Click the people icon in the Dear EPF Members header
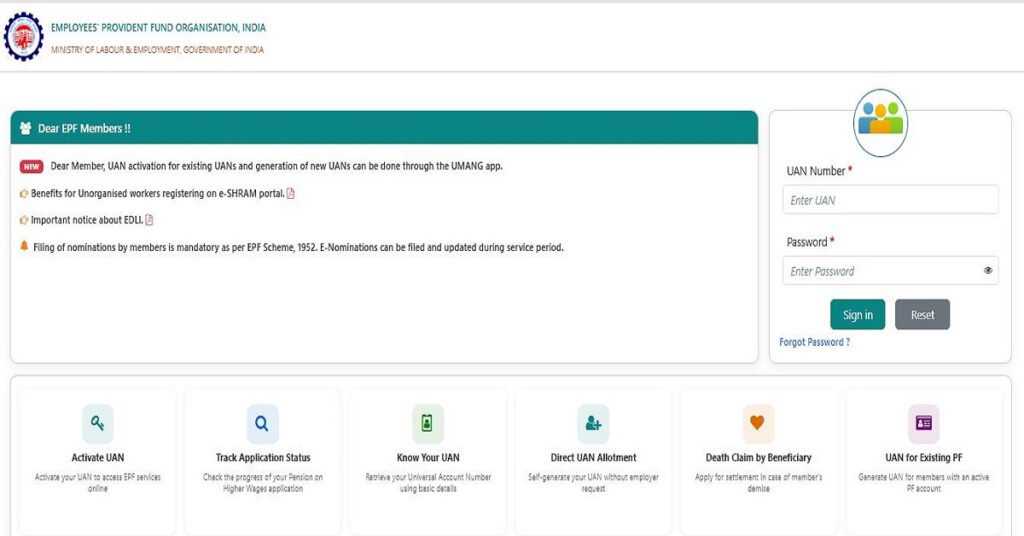 pyautogui.click(x=25, y=128)
